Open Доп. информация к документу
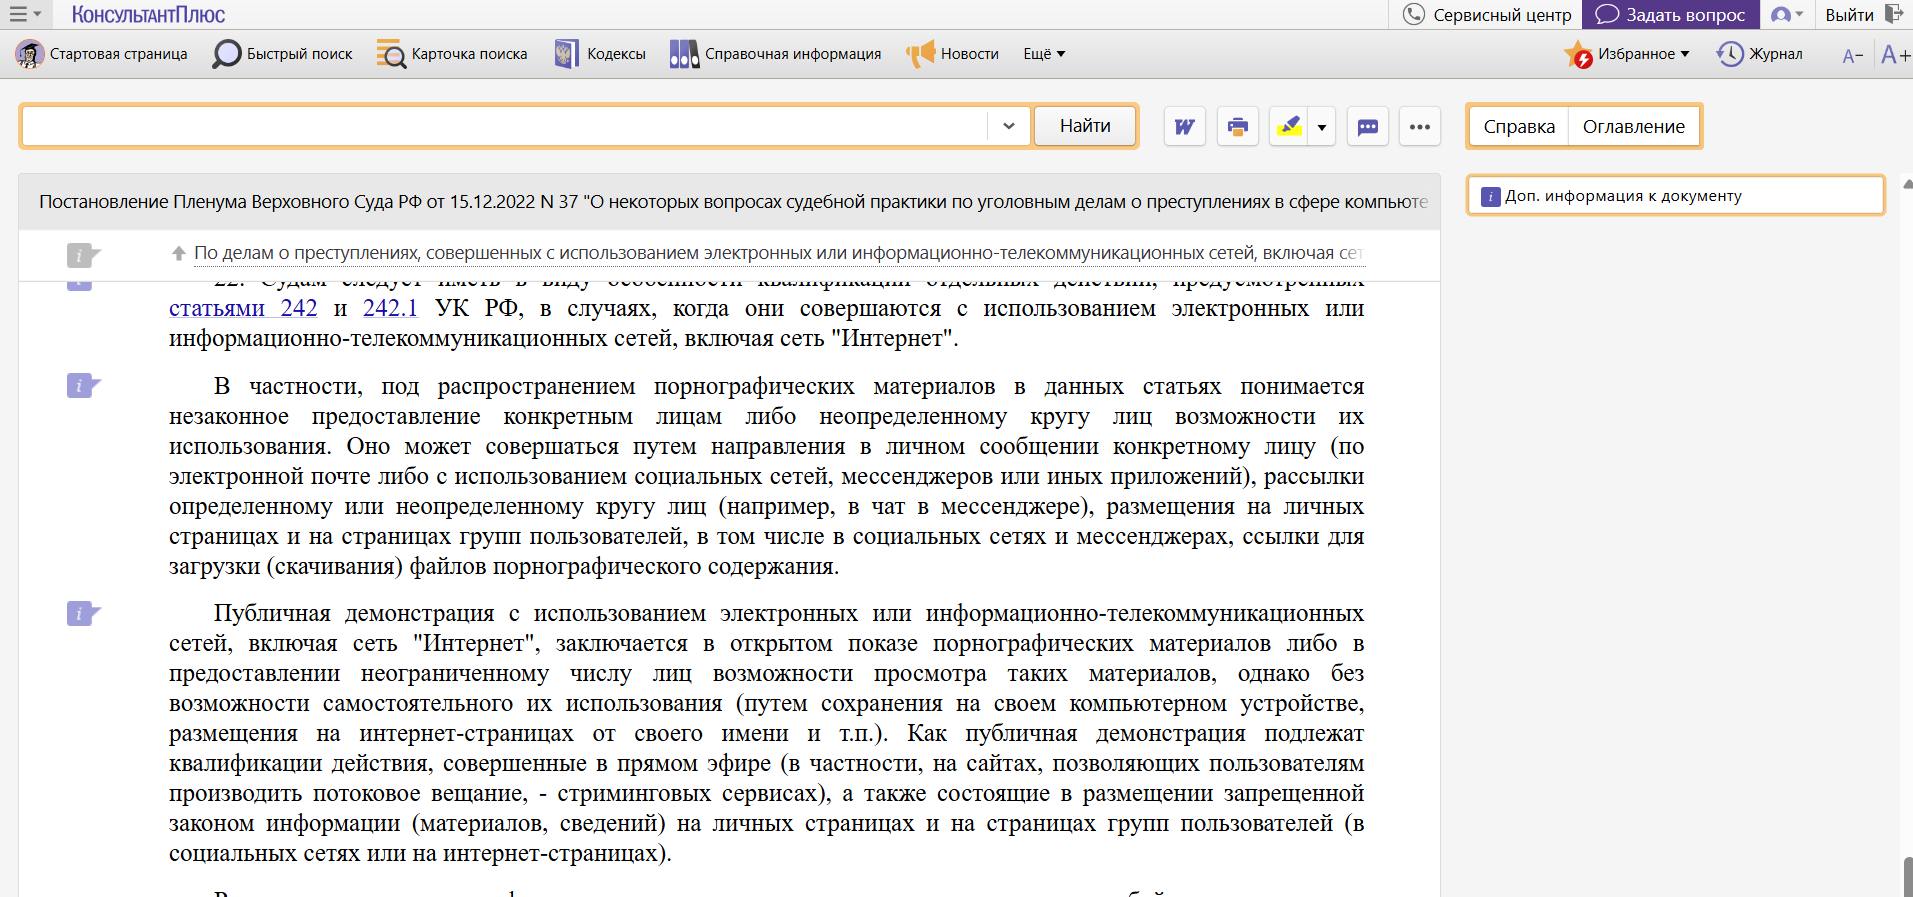Image resolution: width=1913 pixels, height=897 pixels. 1675,196
